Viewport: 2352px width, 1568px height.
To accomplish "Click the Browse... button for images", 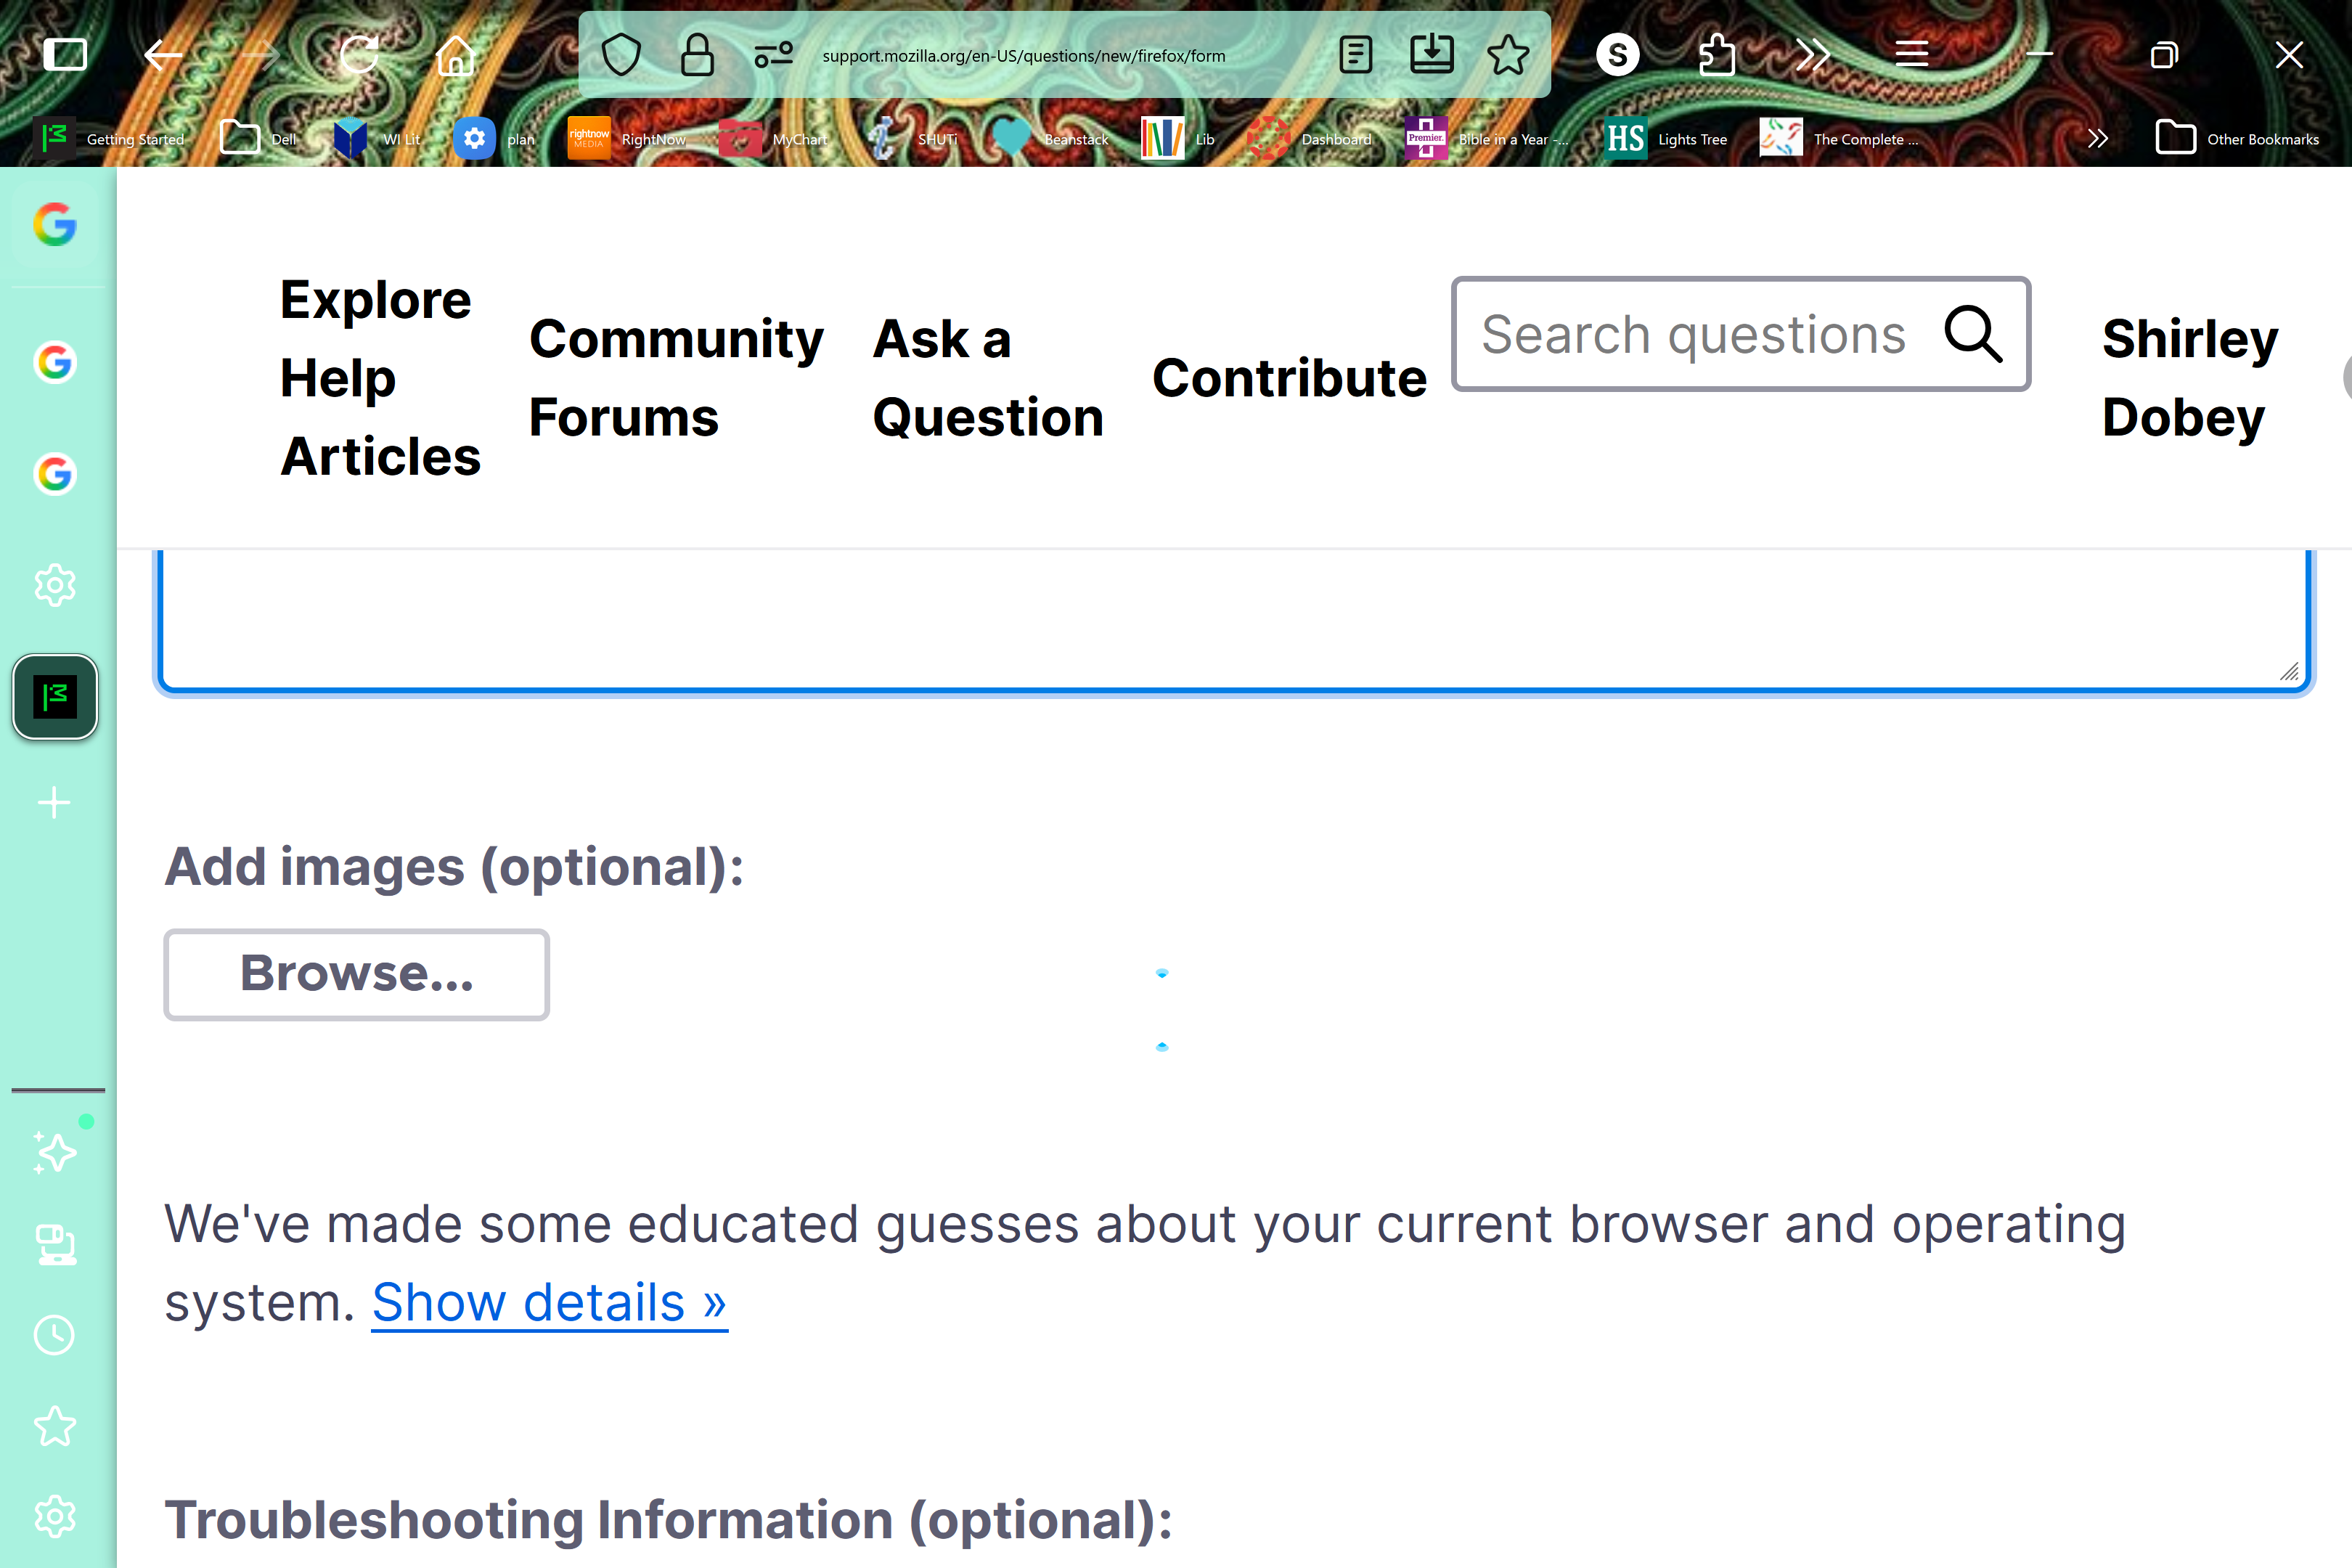I will [357, 974].
